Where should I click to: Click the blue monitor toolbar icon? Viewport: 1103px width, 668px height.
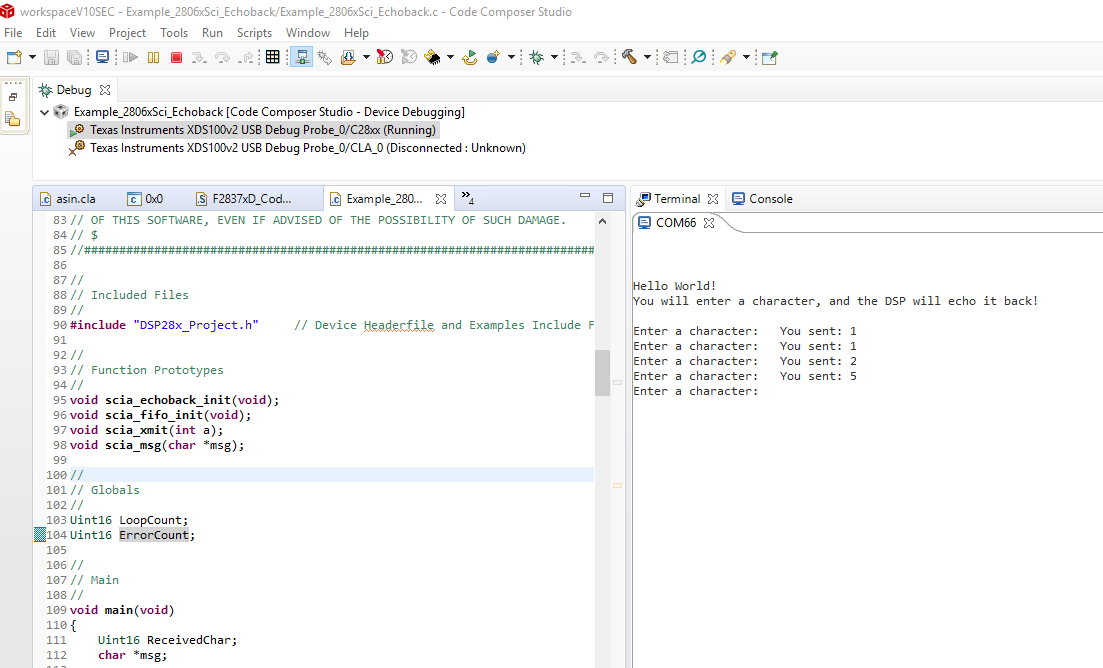102,58
